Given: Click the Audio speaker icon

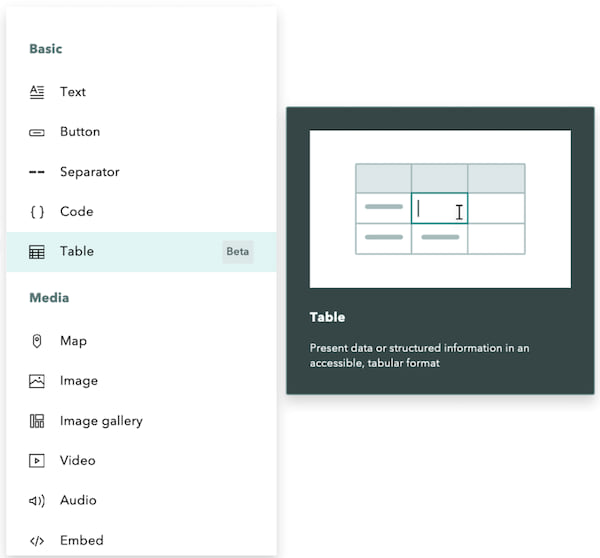Looking at the screenshot, I should point(37,500).
